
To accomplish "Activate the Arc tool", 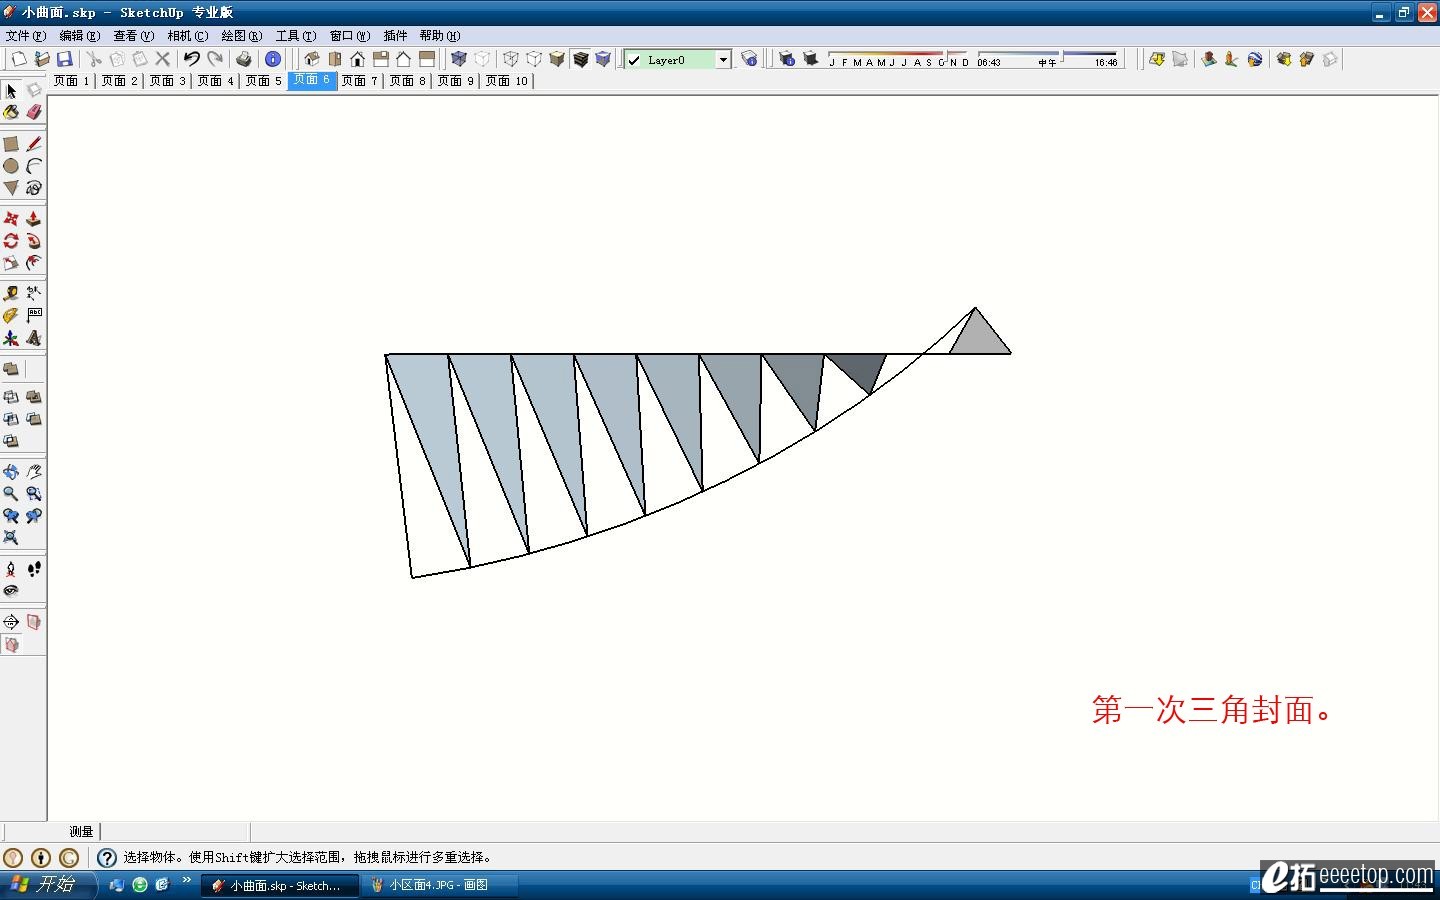I will pyautogui.click(x=33, y=166).
